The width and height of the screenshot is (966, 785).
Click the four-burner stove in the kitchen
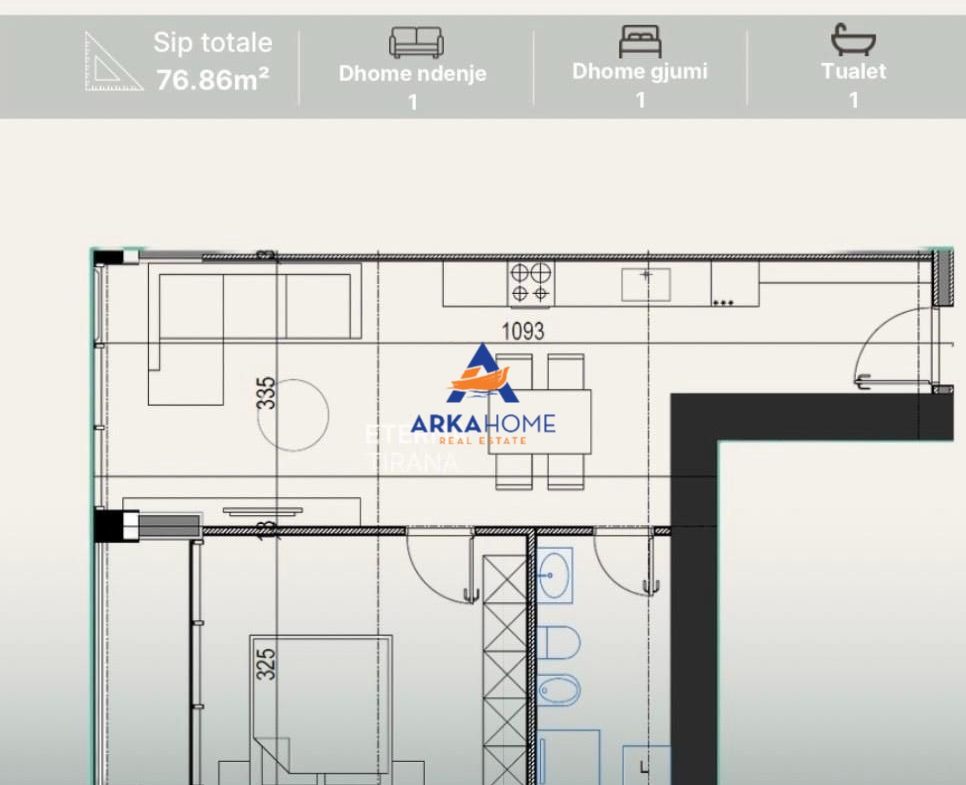tap(530, 282)
